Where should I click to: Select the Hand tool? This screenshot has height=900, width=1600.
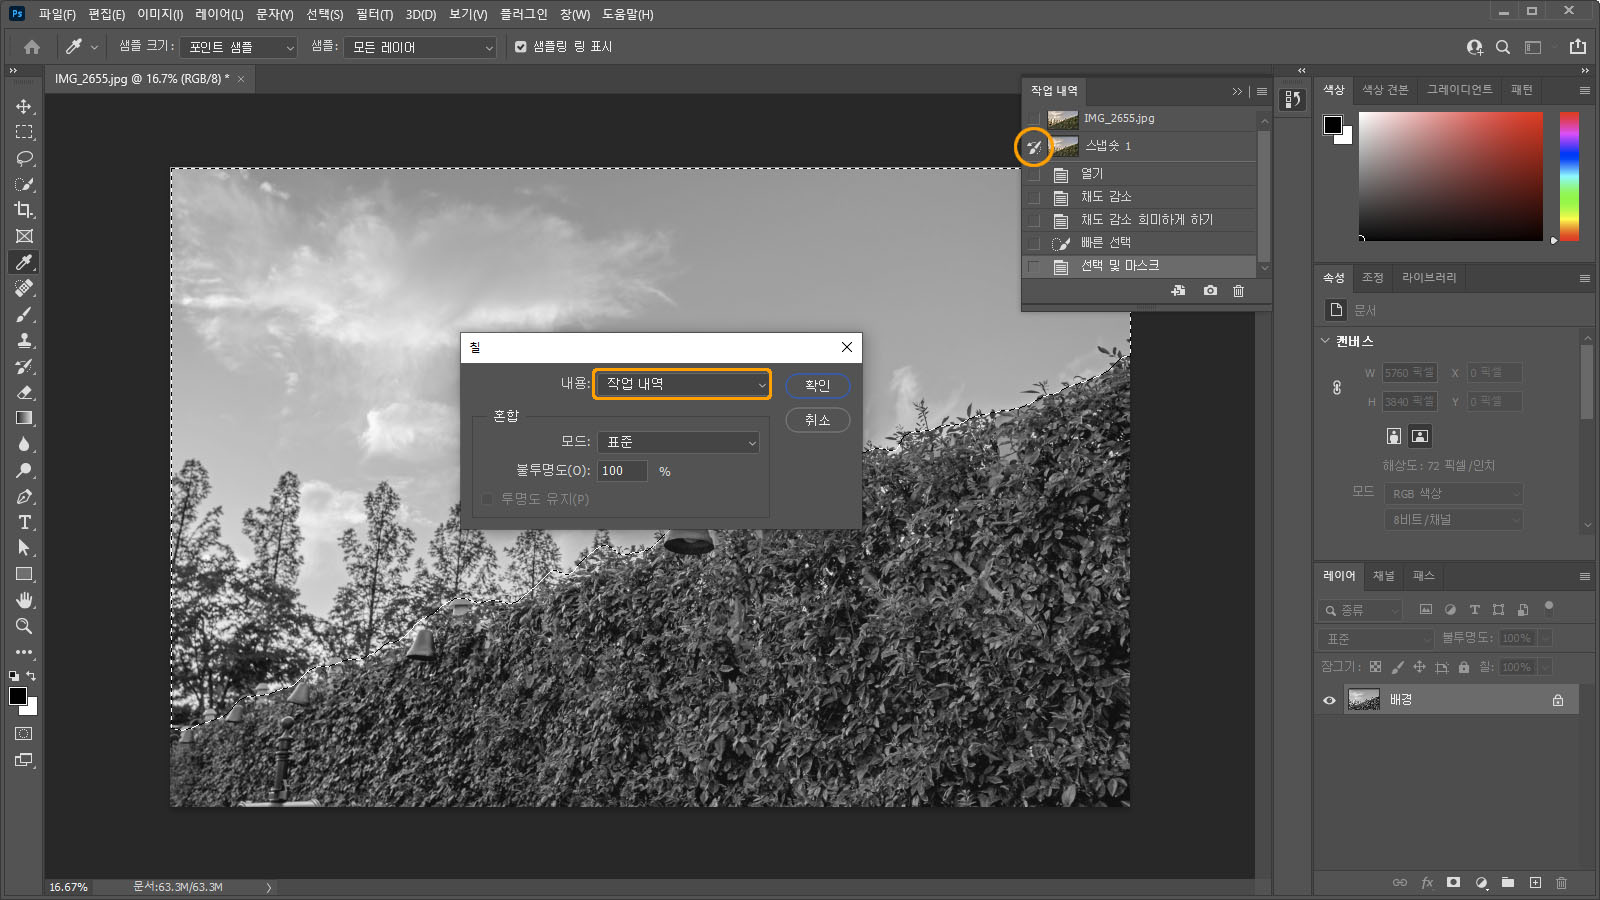point(24,600)
